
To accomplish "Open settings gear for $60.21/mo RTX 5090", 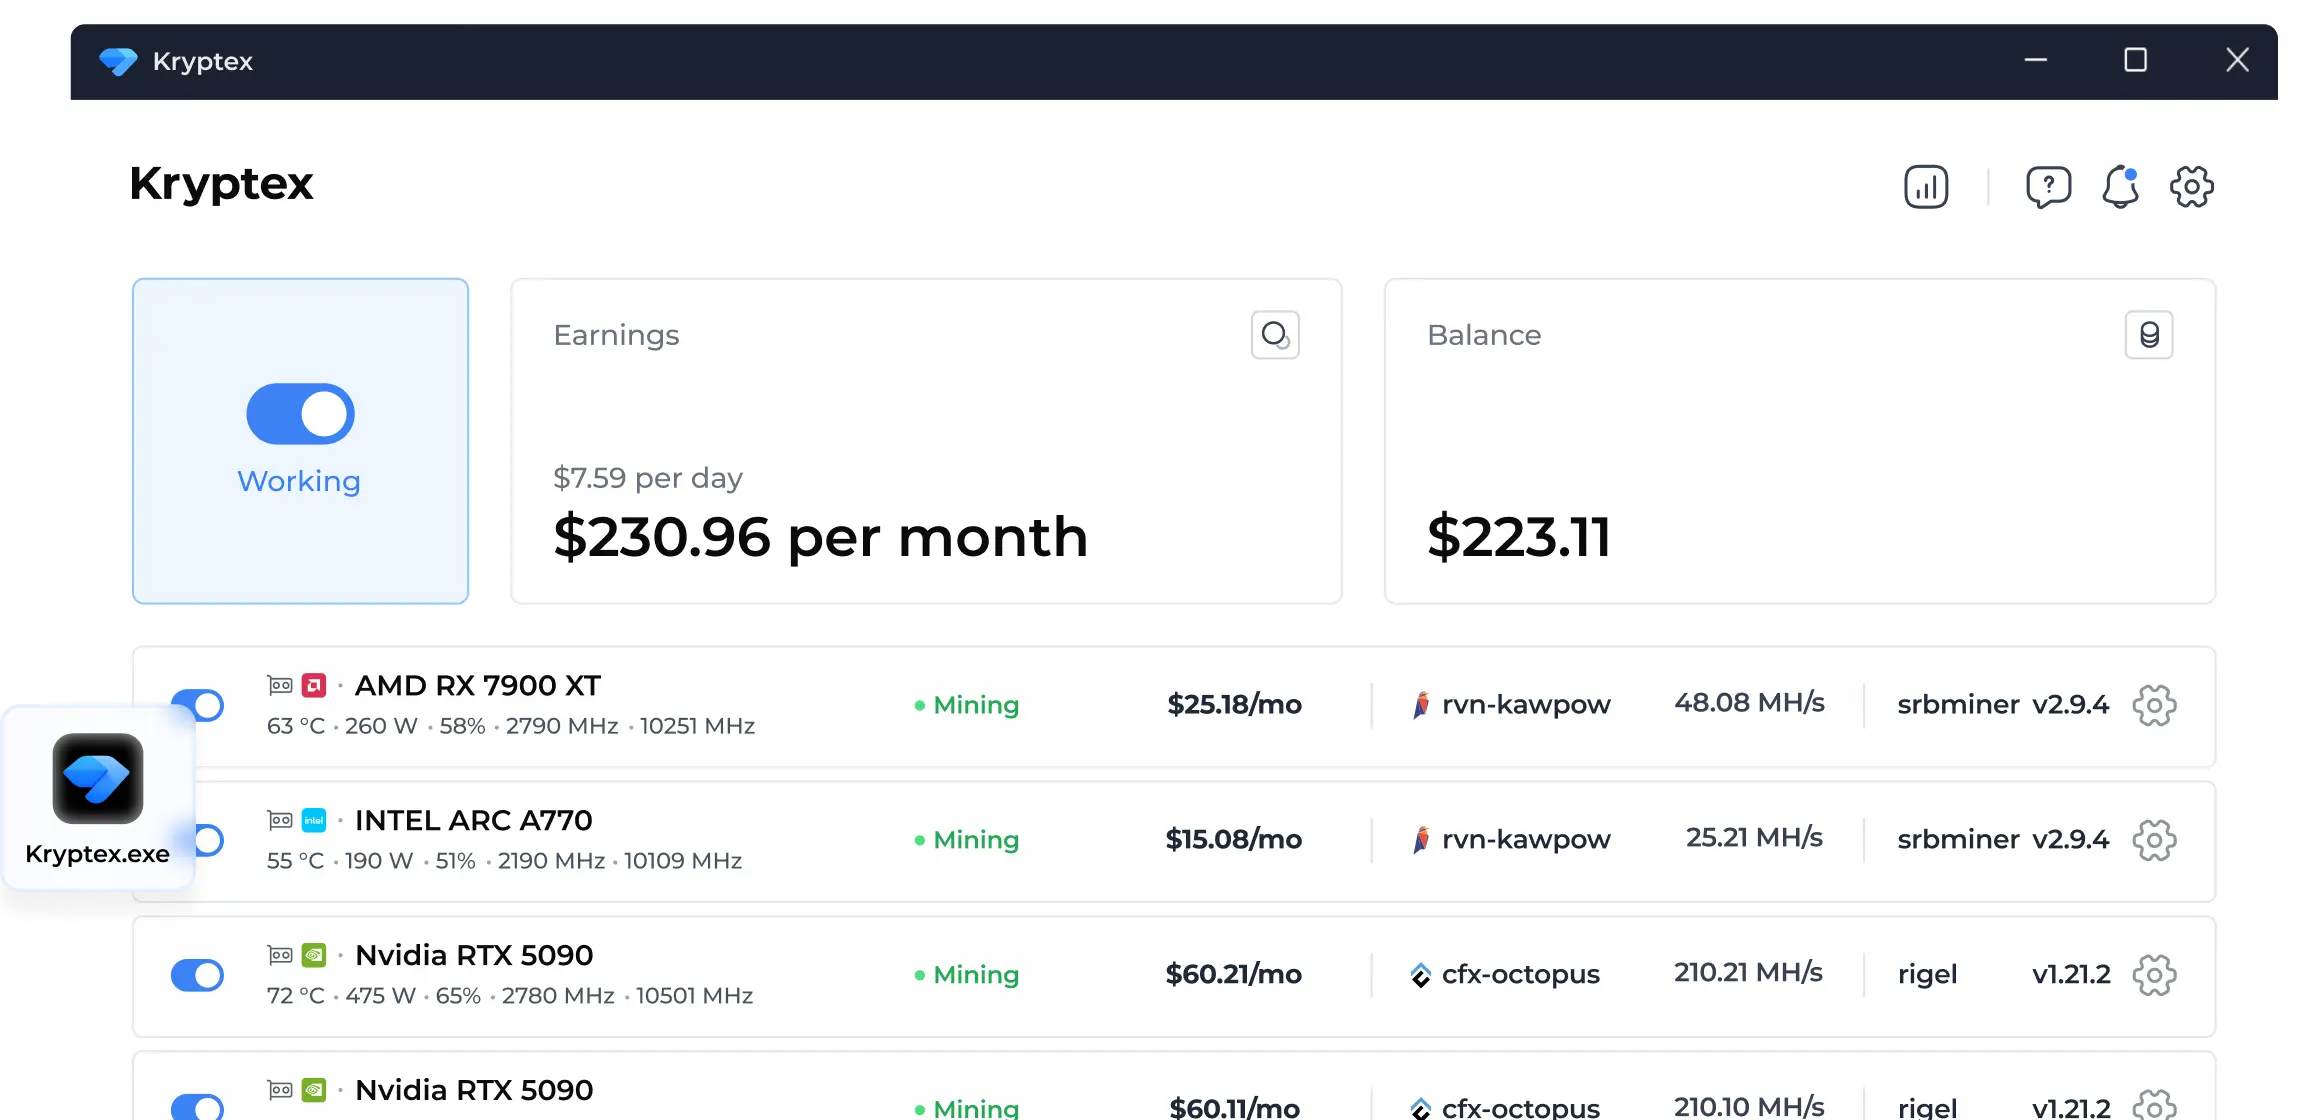I will click(2154, 975).
